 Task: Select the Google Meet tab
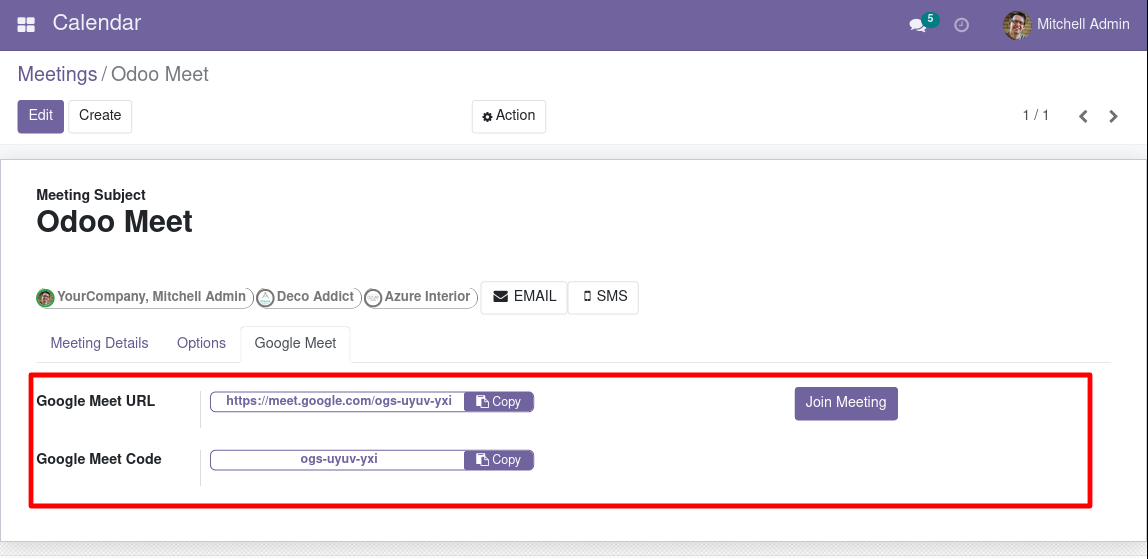click(x=296, y=344)
